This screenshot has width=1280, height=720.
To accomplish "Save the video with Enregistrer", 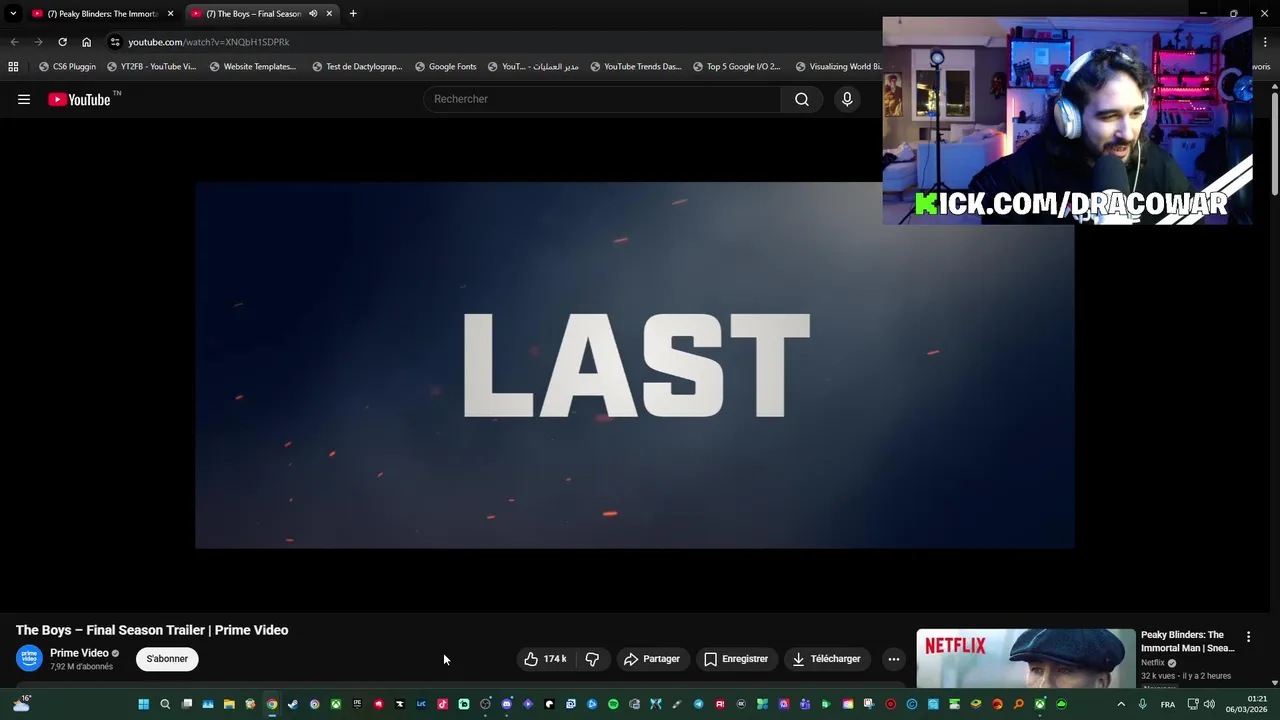I will click(x=736, y=659).
